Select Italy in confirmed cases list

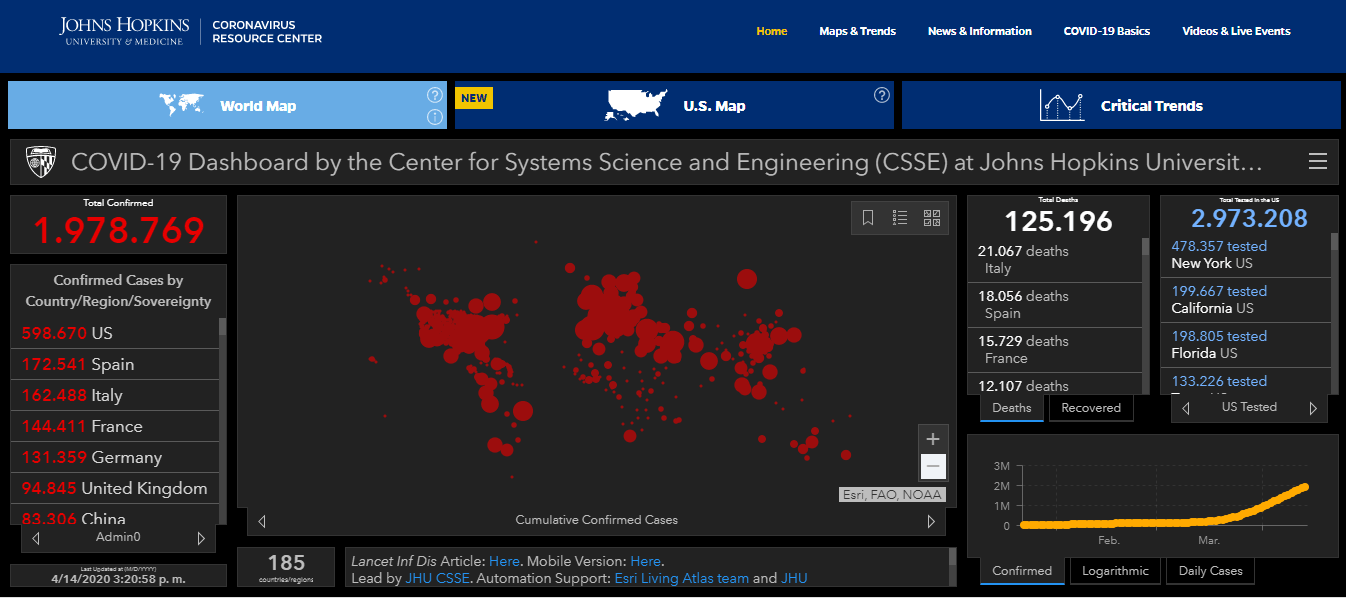[115, 395]
